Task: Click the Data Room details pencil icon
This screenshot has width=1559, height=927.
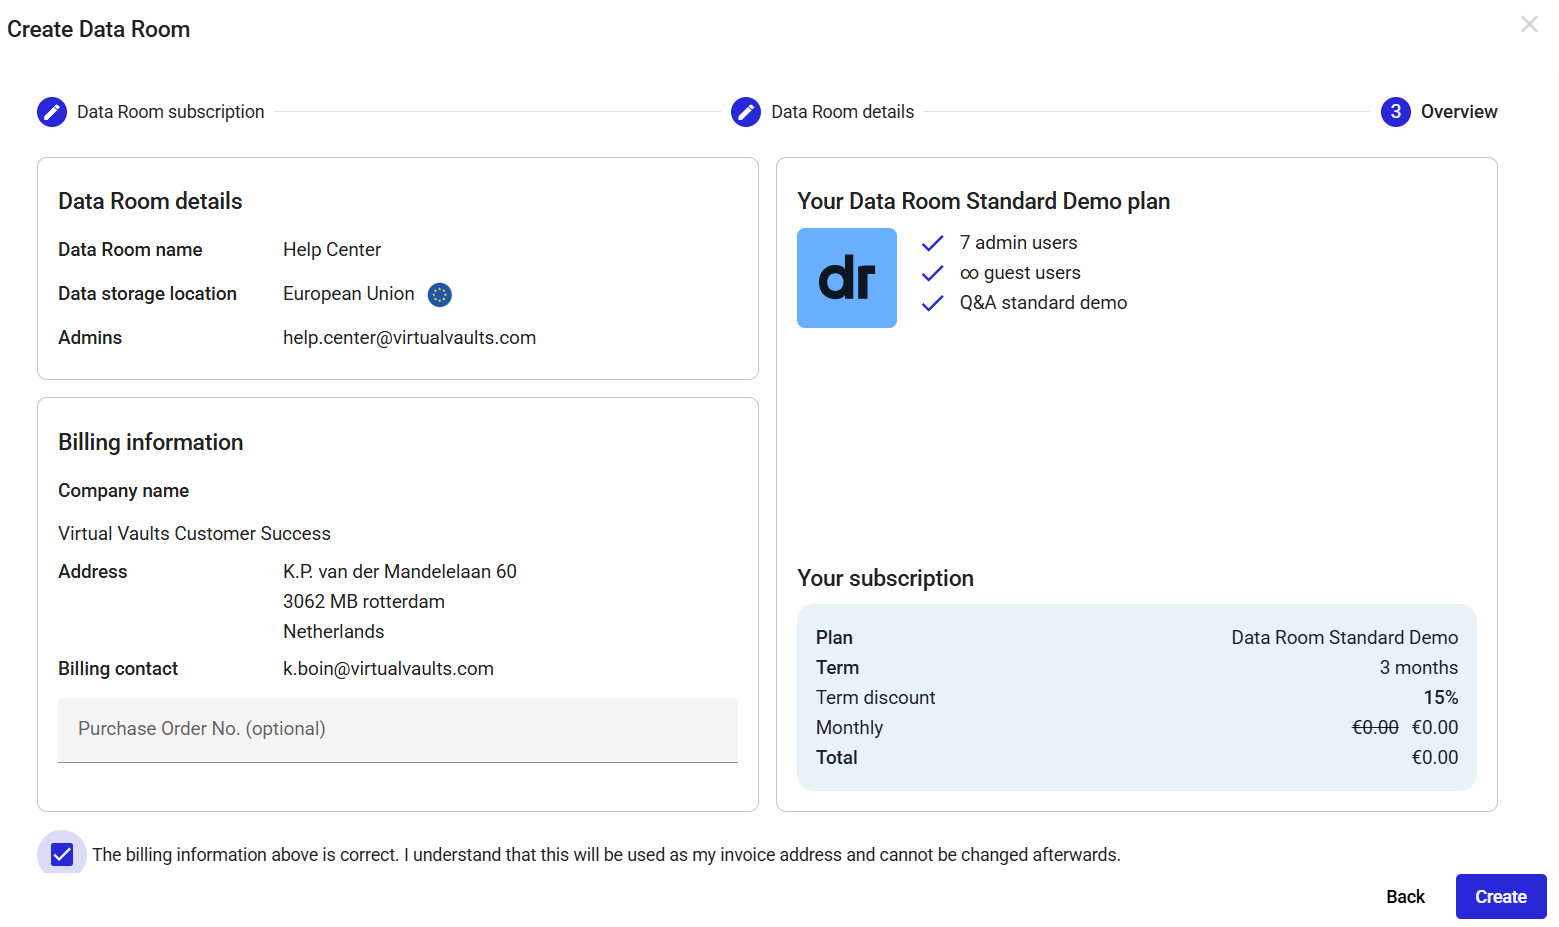Action: pos(746,112)
